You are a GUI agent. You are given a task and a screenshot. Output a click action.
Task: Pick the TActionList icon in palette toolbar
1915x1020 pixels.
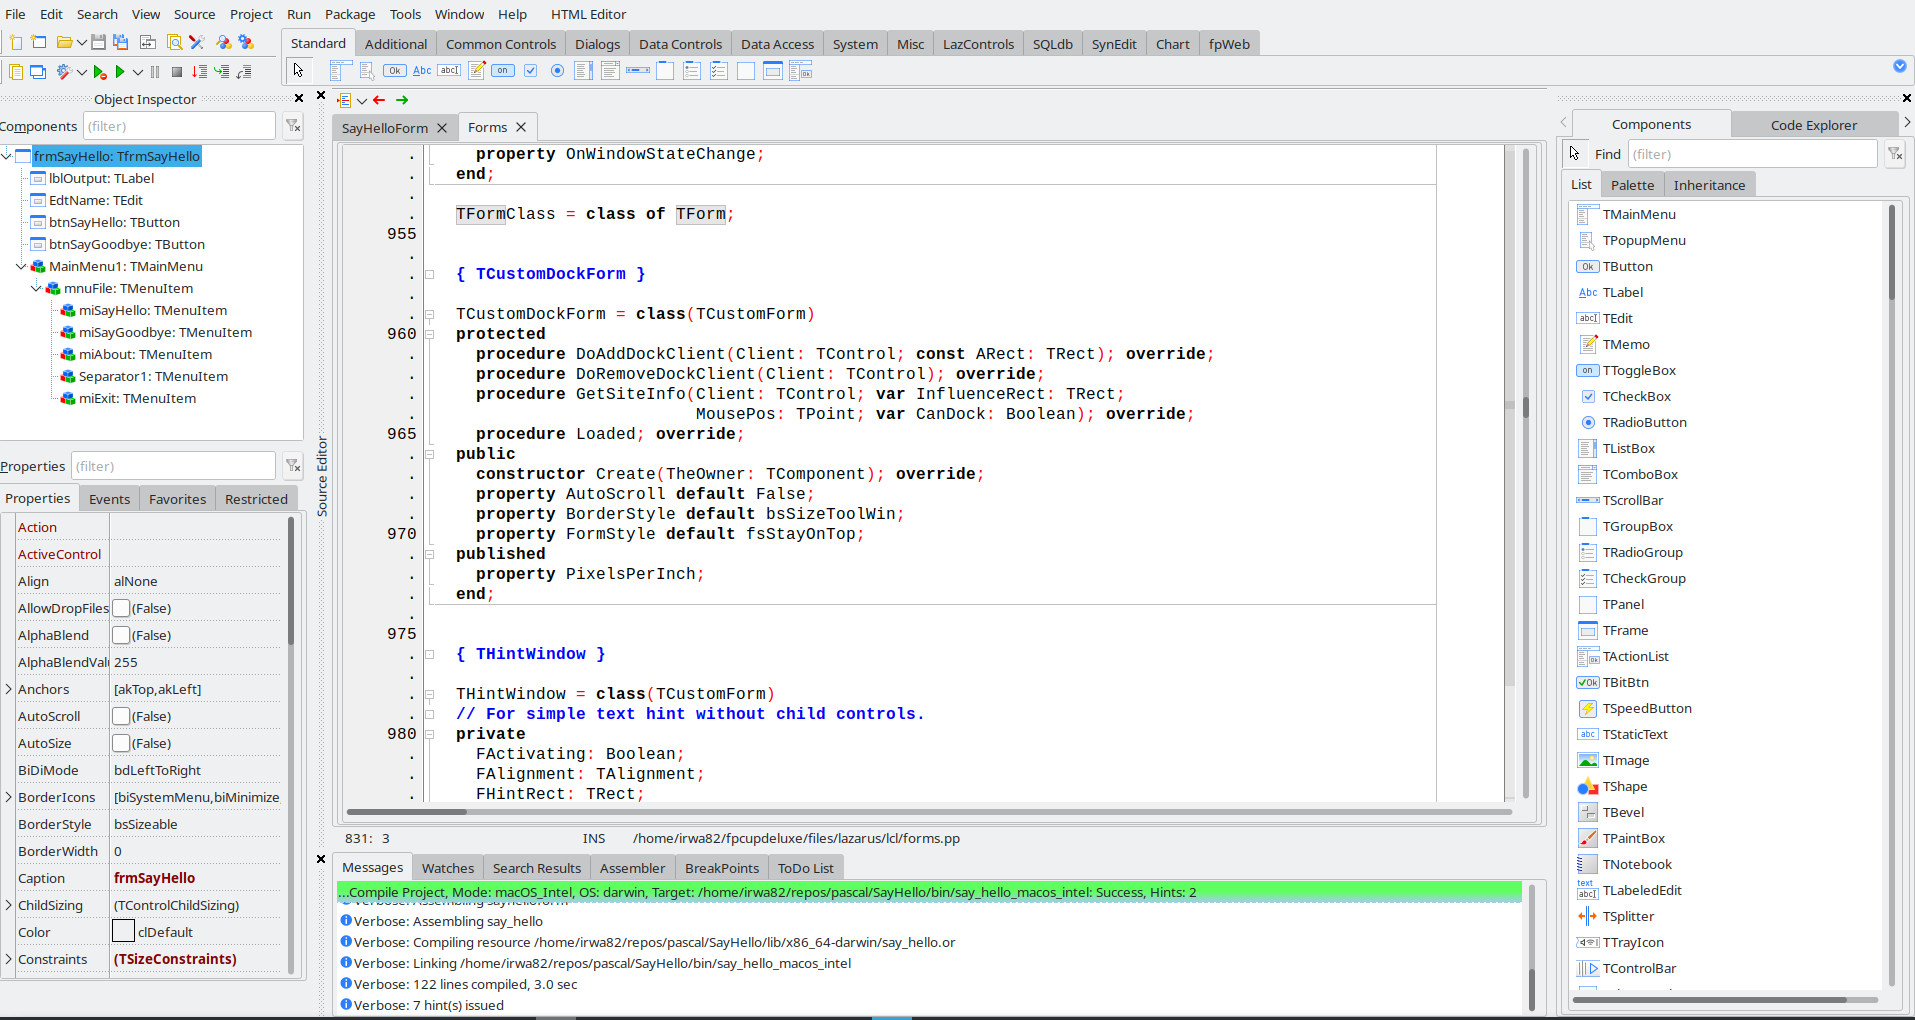click(800, 70)
